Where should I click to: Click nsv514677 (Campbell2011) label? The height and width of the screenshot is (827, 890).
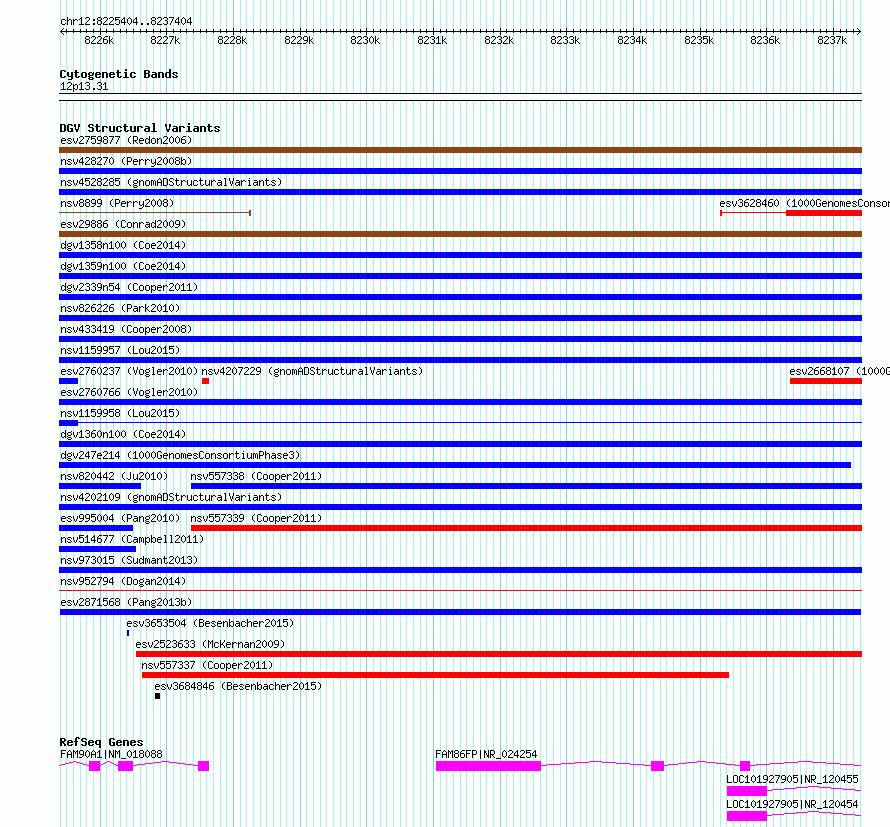(132, 539)
